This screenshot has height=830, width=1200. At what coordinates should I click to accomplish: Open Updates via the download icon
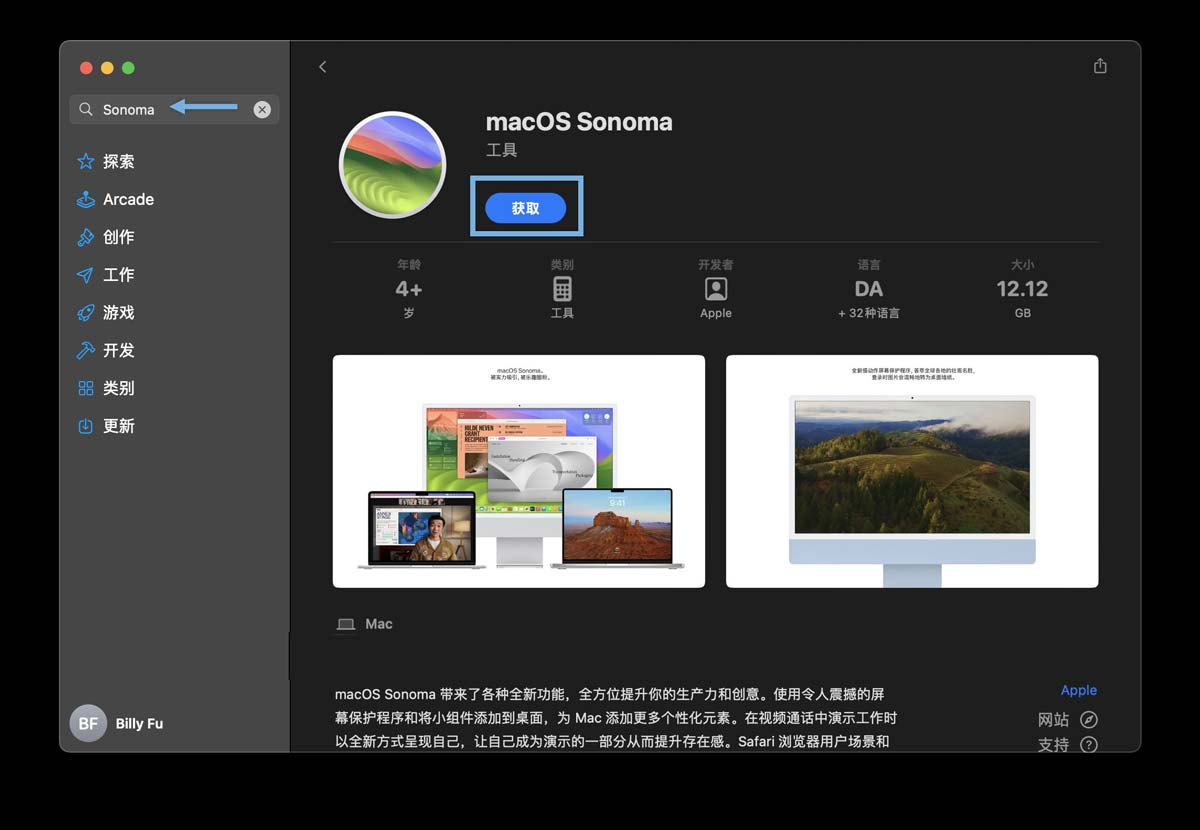(x=86, y=426)
